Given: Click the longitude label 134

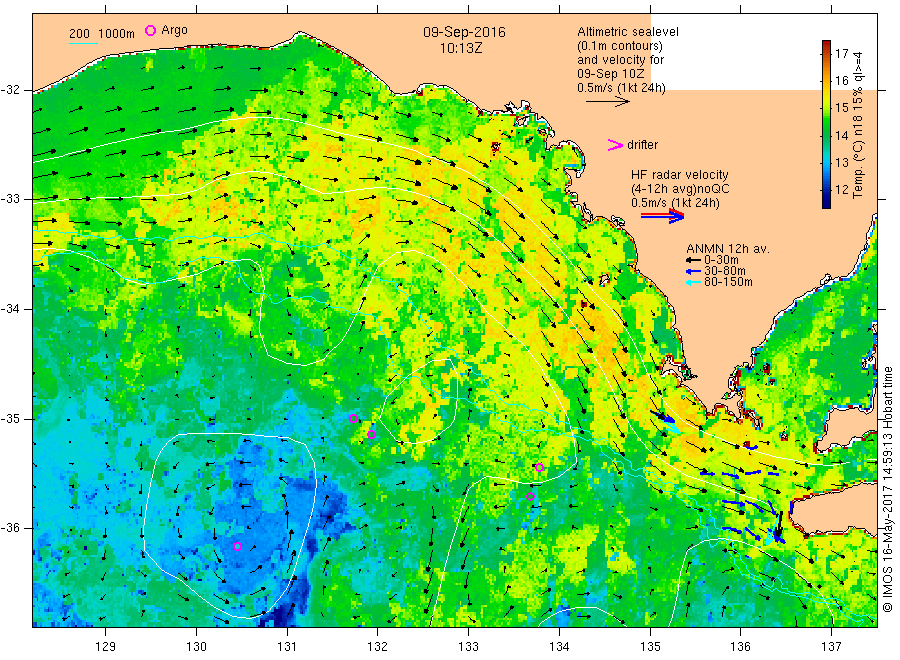Looking at the screenshot, I should [x=559, y=647].
